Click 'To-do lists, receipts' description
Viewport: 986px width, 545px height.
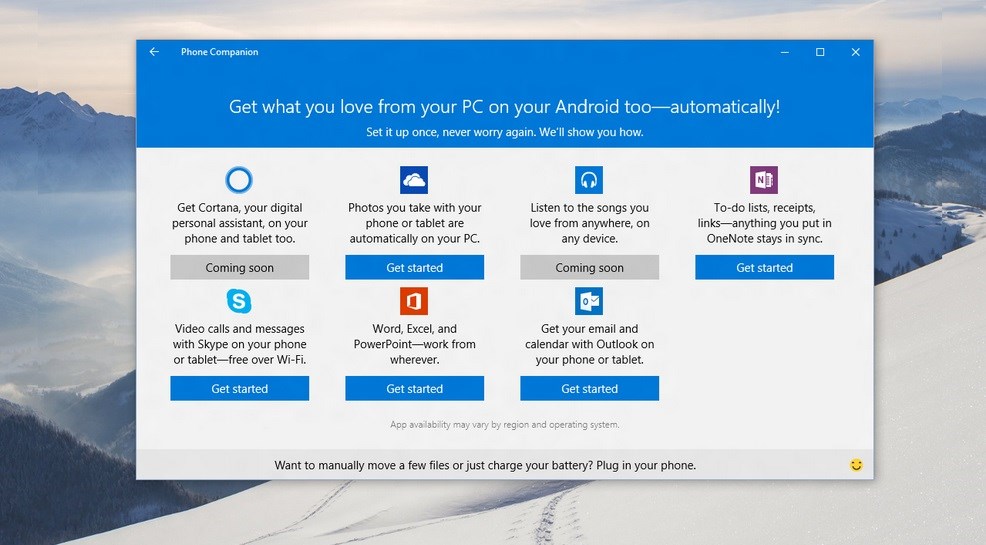[765, 223]
